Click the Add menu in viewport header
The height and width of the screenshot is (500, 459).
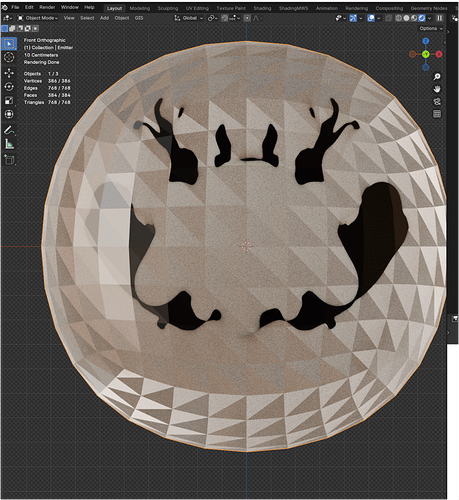click(x=104, y=18)
